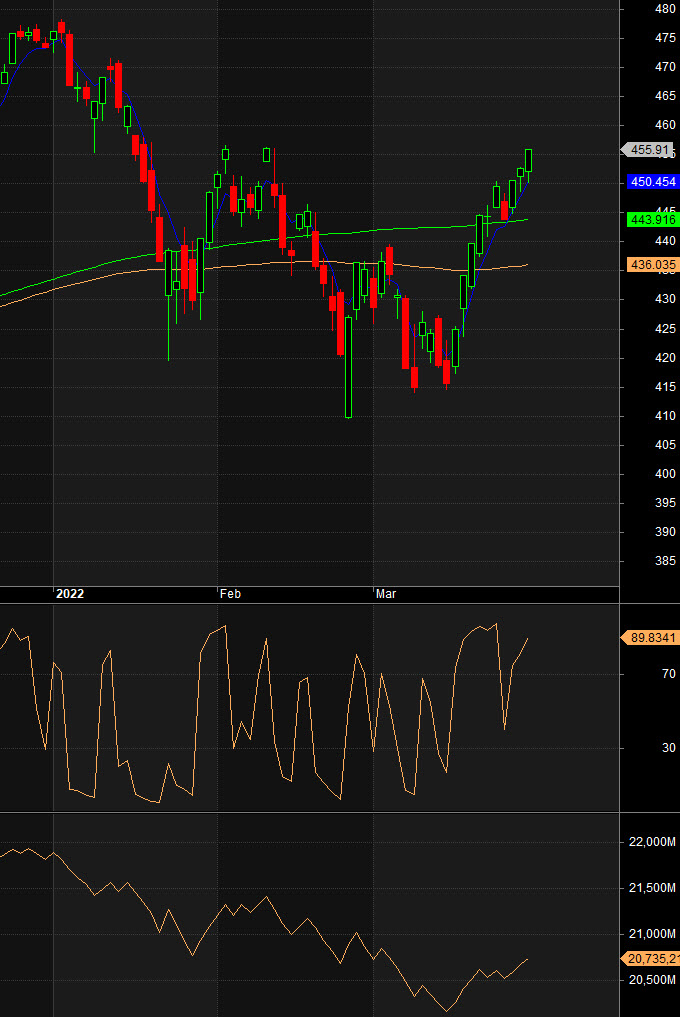Click the Mar label on time axis
680x1017 pixels.
coord(386,593)
